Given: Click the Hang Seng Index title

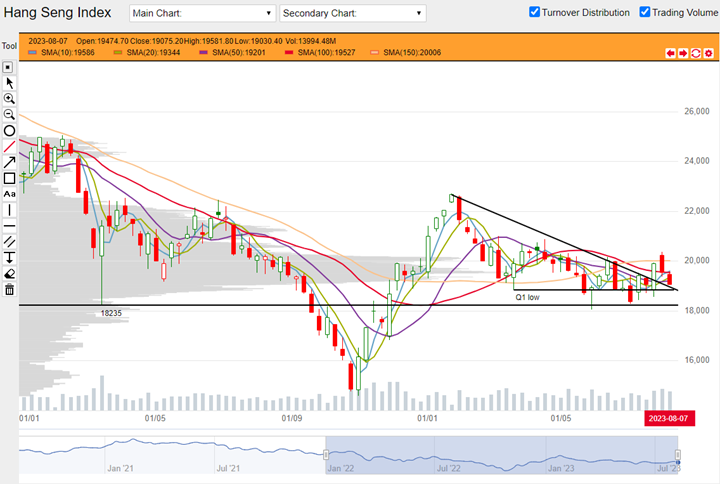Looking at the screenshot, I should pyautogui.click(x=57, y=12).
